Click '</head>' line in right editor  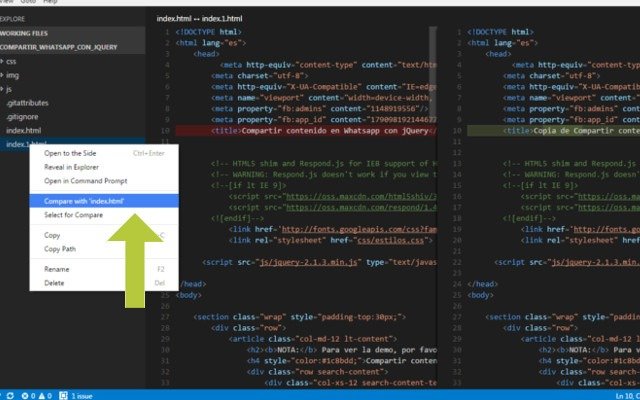482,284
